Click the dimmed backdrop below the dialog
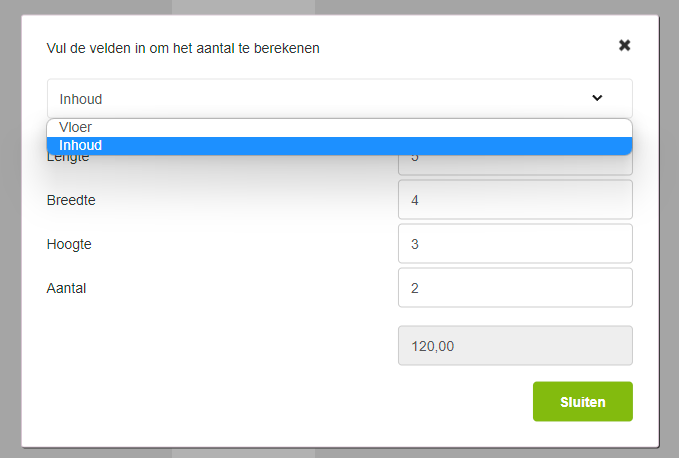 pyautogui.click(x=340, y=453)
